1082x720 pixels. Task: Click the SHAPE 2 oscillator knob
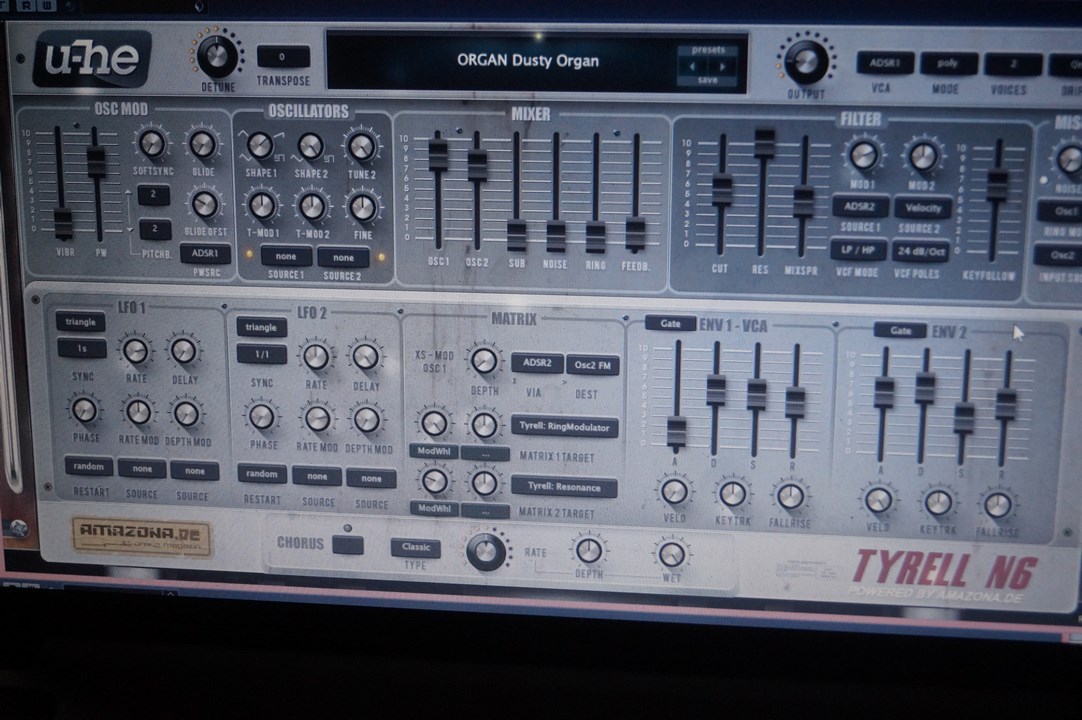click(x=311, y=146)
